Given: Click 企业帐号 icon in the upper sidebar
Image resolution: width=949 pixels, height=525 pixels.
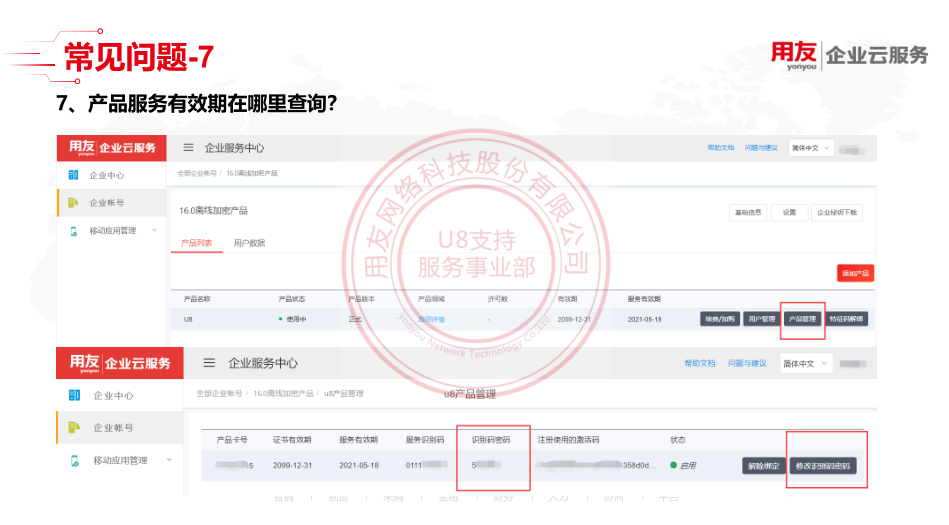Looking at the screenshot, I should [x=73, y=203].
